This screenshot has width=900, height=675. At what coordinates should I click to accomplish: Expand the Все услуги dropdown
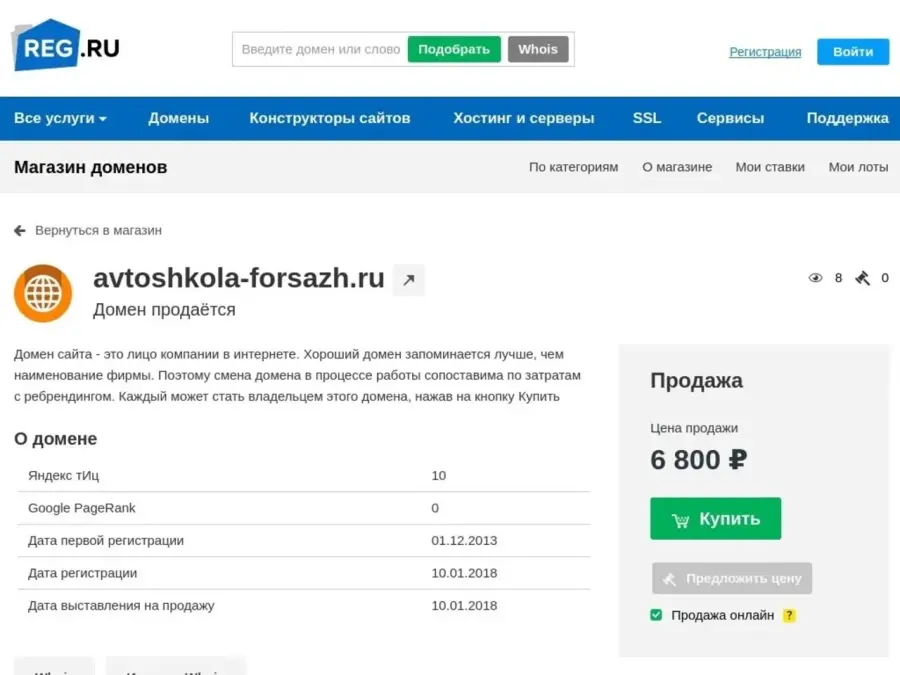click(x=60, y=118)
